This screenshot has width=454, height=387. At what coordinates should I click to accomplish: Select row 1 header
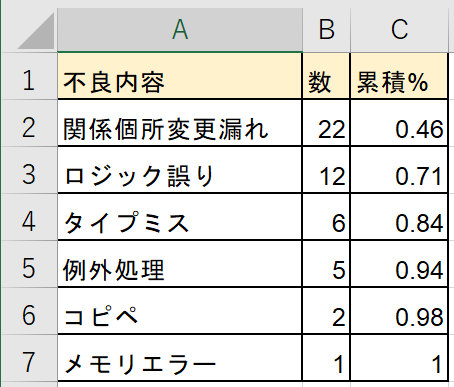tap(29, 76)
